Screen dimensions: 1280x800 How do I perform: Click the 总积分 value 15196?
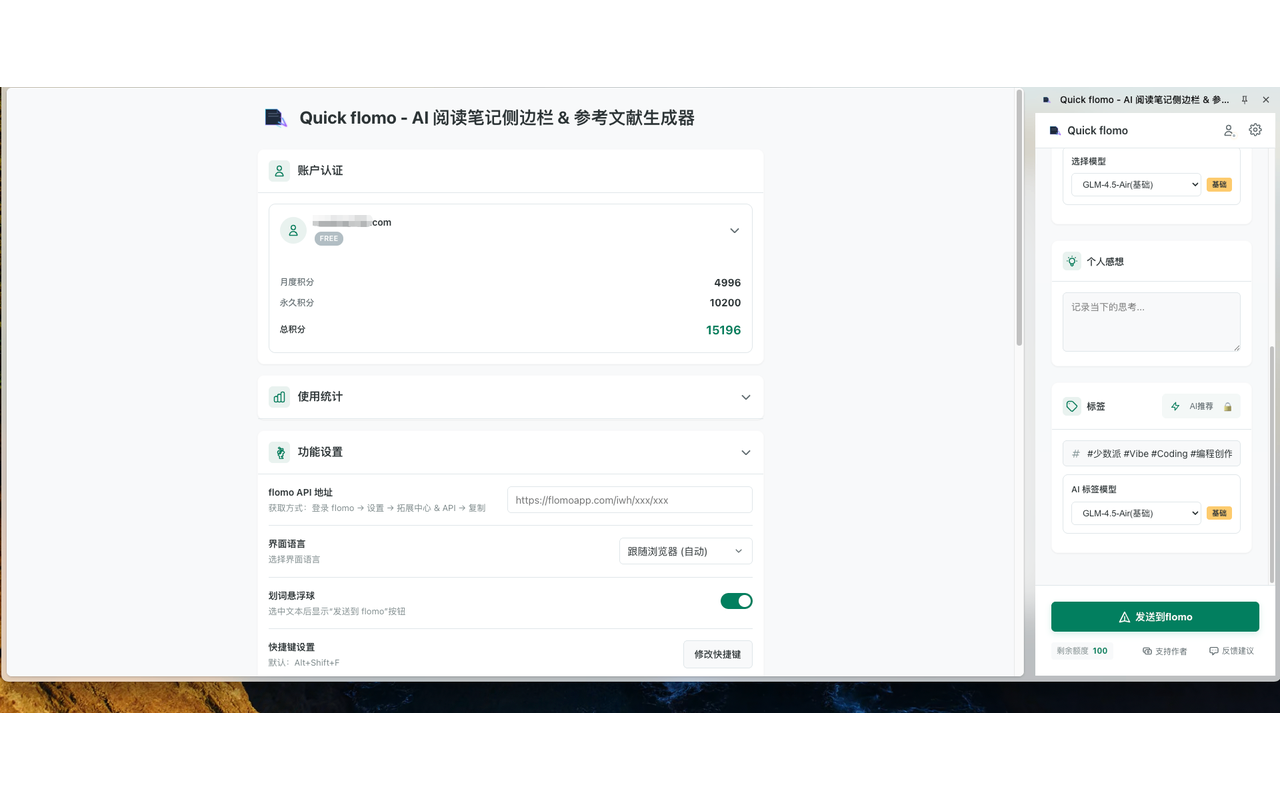[724, 330]
